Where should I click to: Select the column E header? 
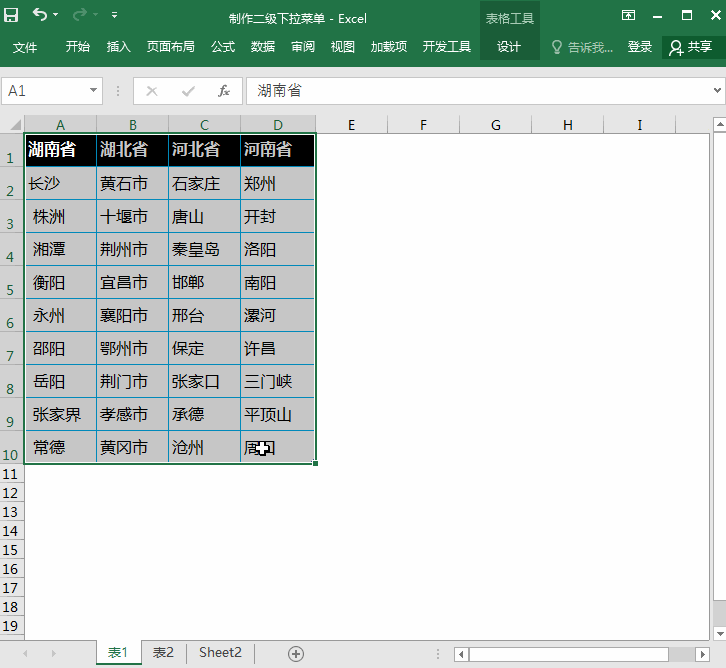pos(352,125)
